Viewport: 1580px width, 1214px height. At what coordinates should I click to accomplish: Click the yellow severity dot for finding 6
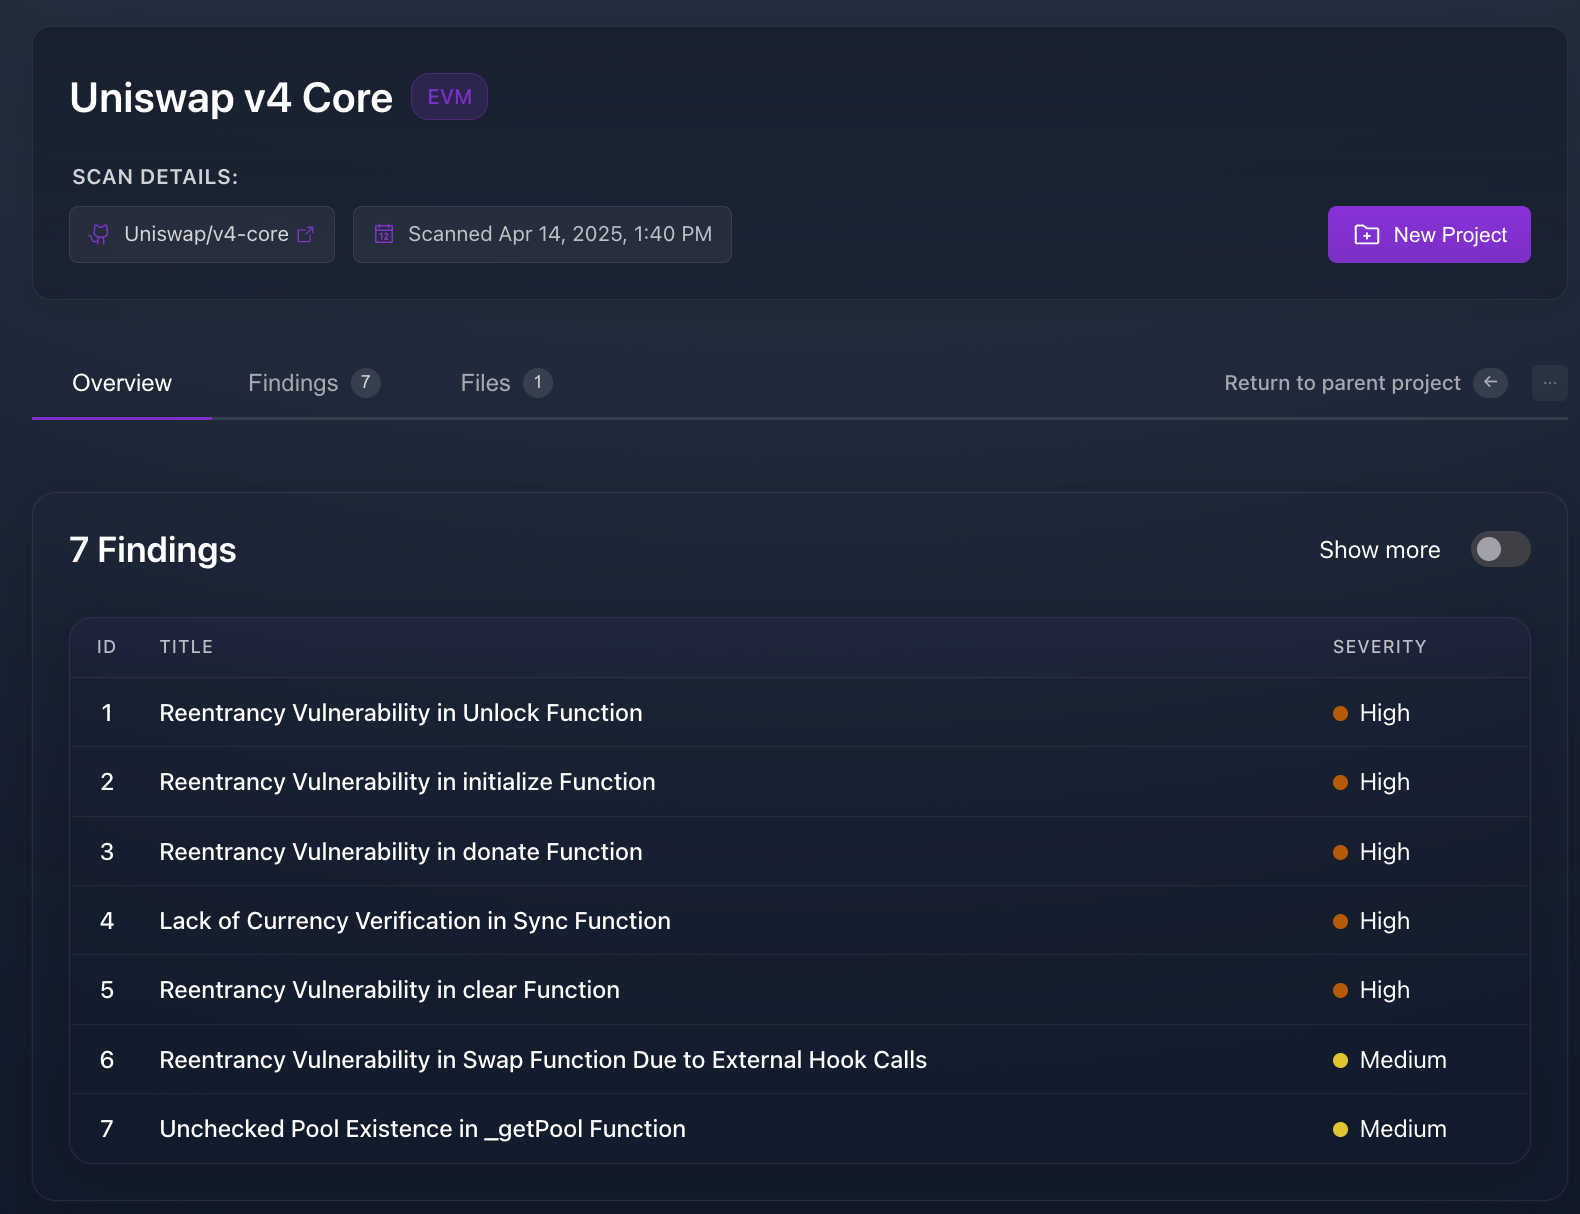(1340, 1060)
